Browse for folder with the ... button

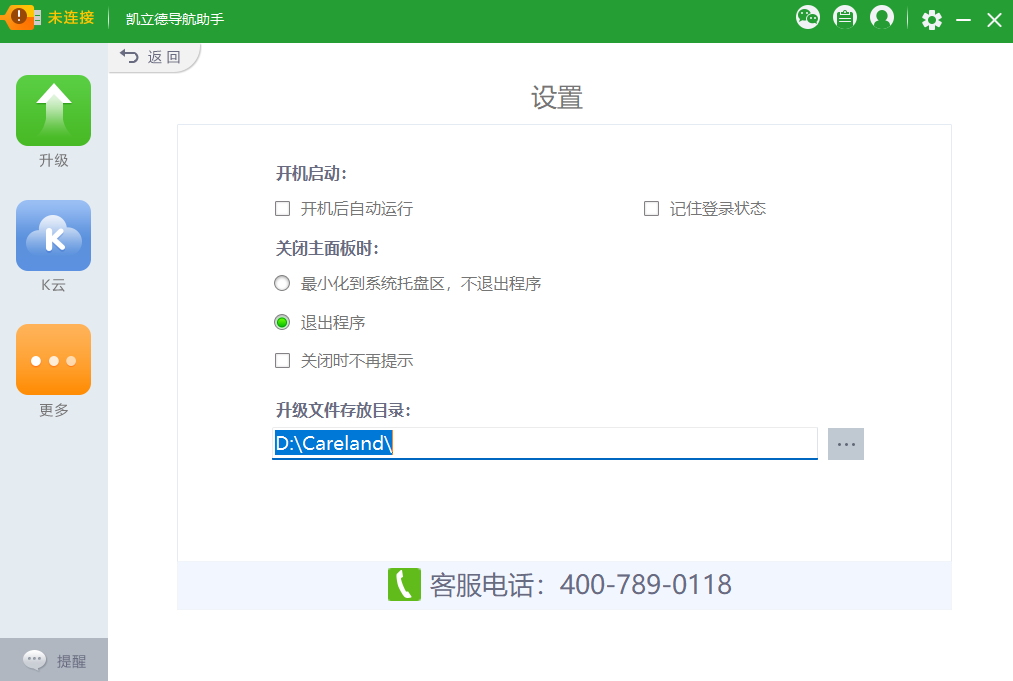846,444
